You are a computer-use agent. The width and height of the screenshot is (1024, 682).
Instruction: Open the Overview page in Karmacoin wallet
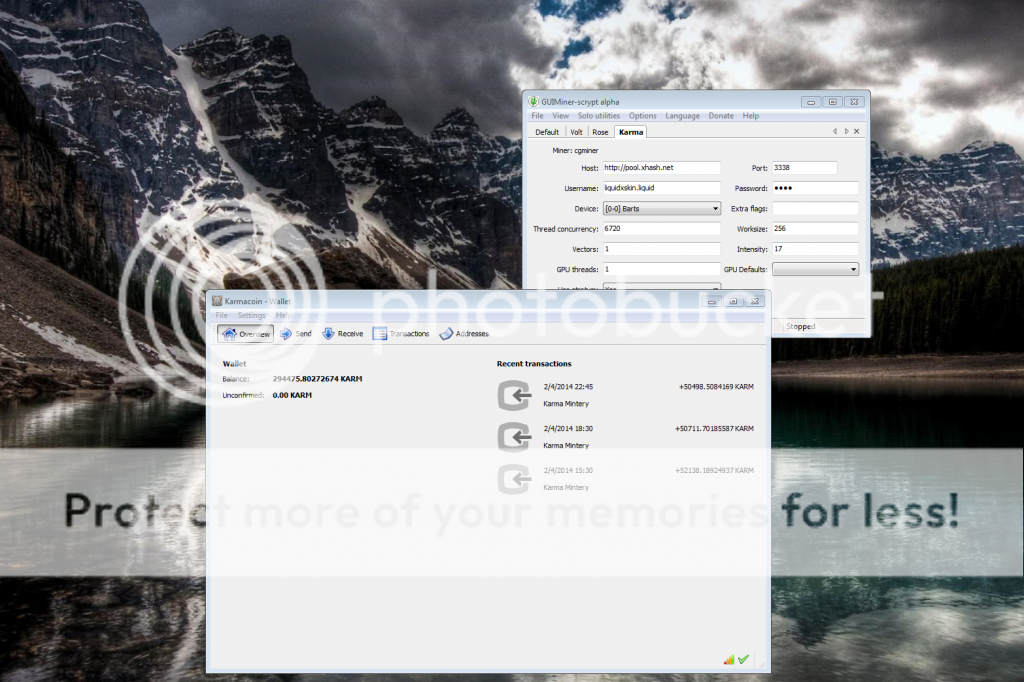[x=246, y=334]
